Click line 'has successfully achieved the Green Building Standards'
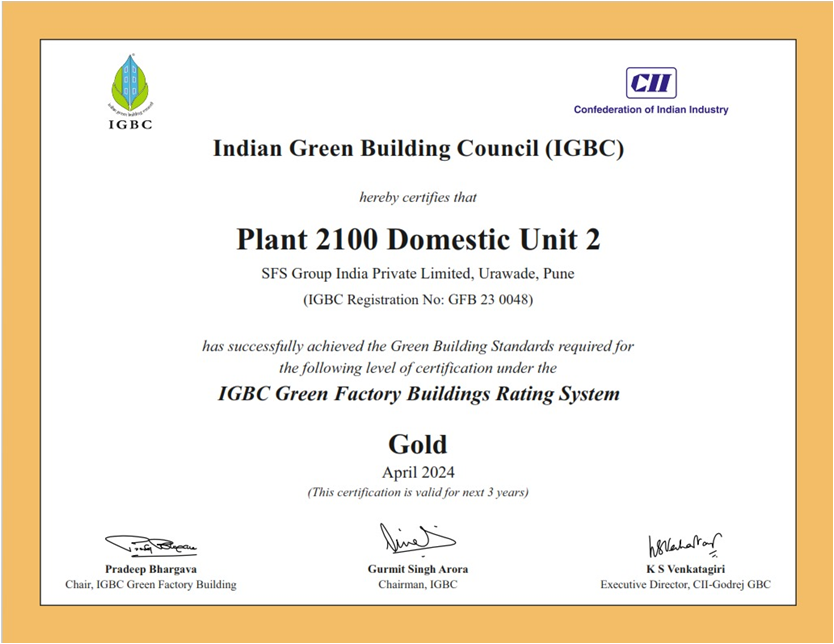This screenshot has height=644, width=834. pyautogui.click(x=418, y=346)
